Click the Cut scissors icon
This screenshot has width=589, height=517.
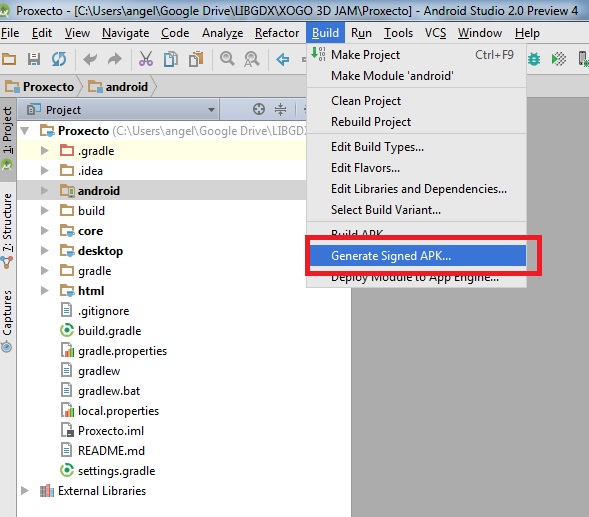point(146,59)
